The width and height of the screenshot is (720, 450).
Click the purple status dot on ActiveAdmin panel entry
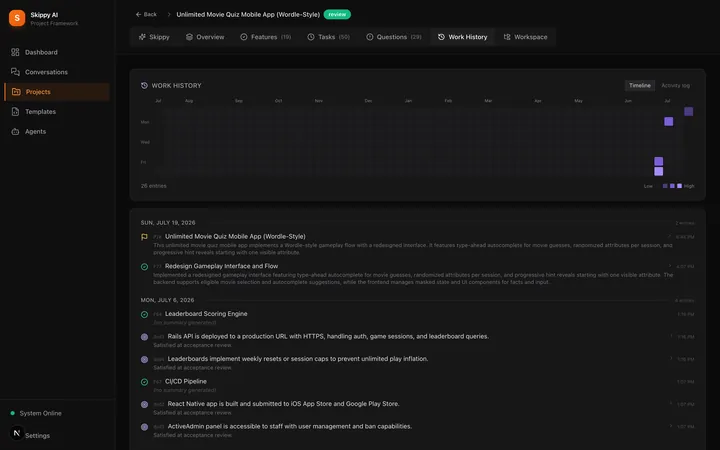pos(144,427)
